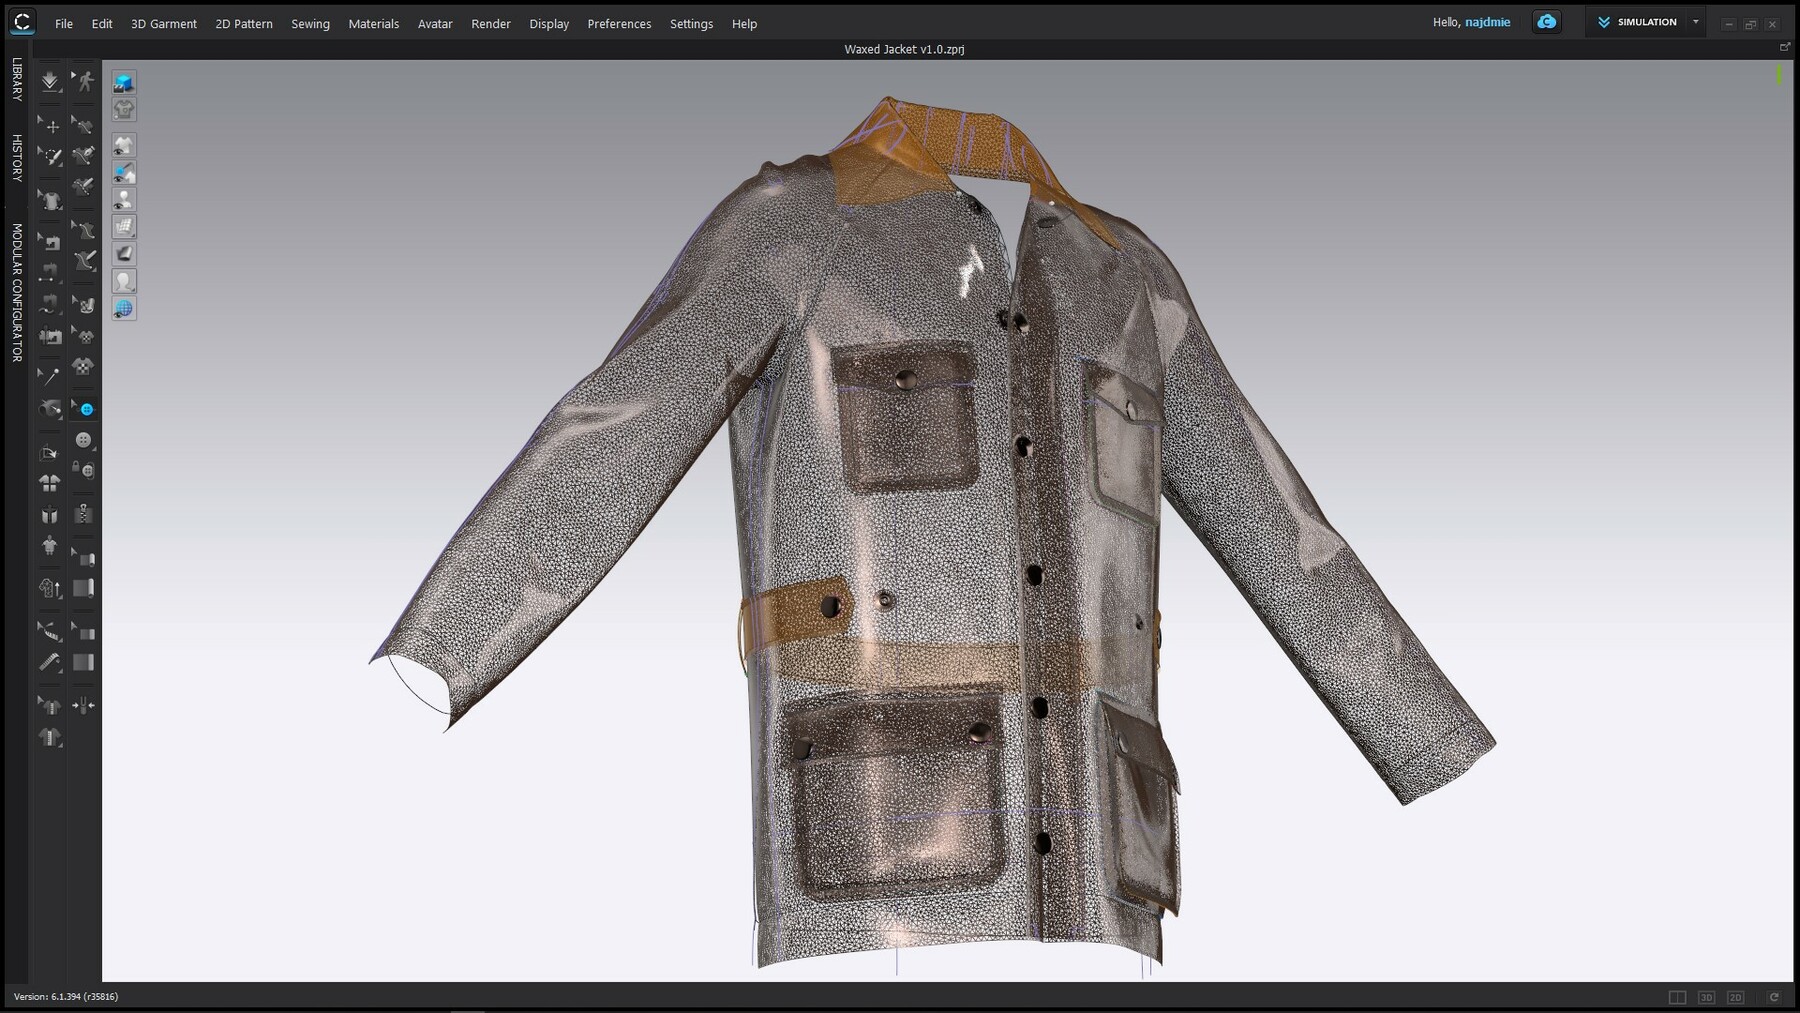Pick the Zipper tool from the toolbar

click(x=85, y=515)
